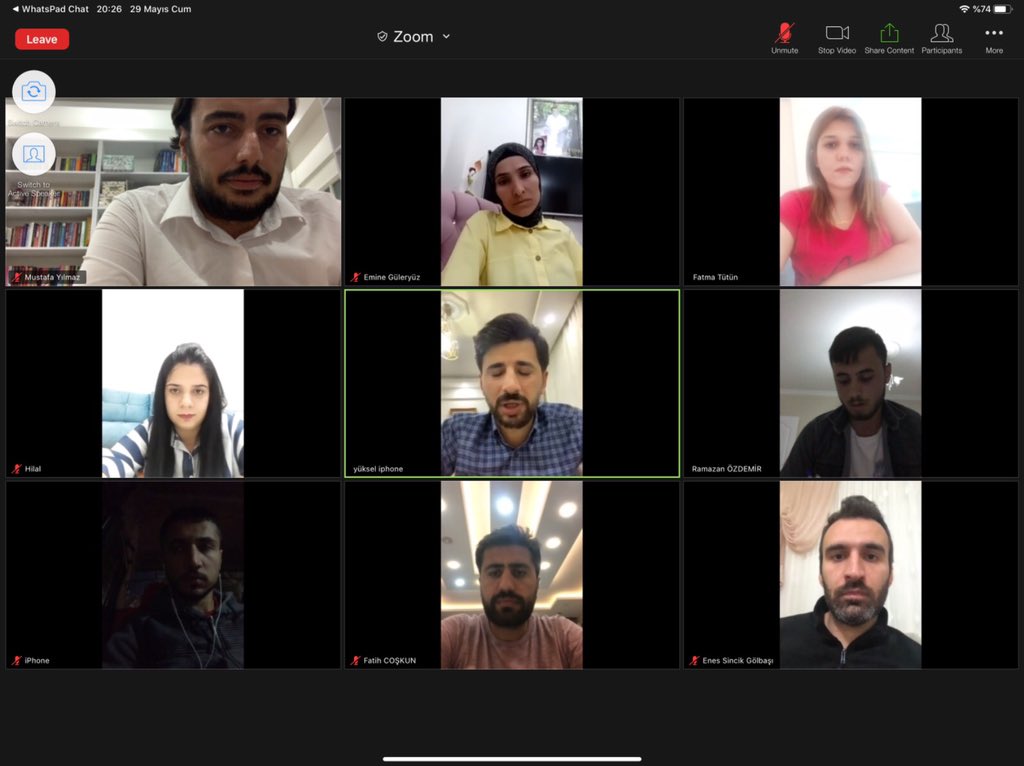Select yüksel iphone's highlighted video tile
The height and width of the screenshot is (766, 1024).
pos(511,383)
